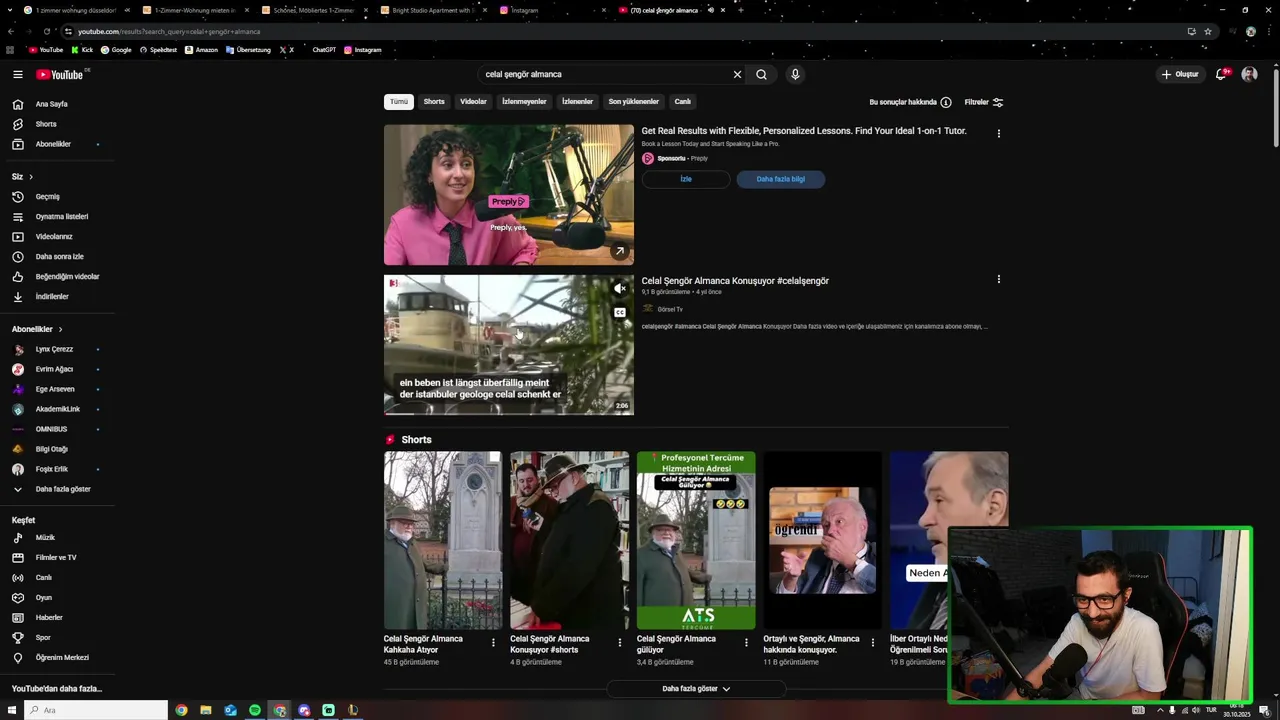Bookmark this page with the star icon
The height and width of the screenshot is (720, 1280).
click(x=1208, y=31)
